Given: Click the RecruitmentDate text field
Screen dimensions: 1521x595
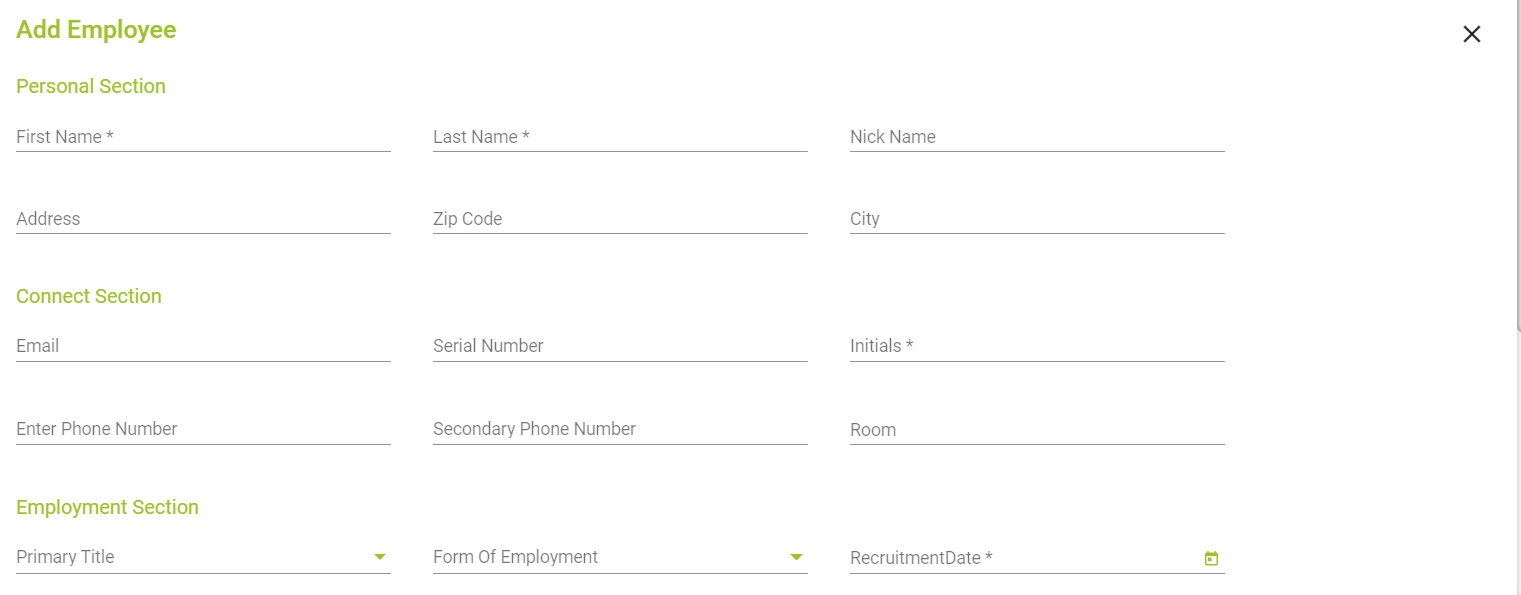Looking at the screenshot, I should pyautogui.click(x=1020, y=558).
